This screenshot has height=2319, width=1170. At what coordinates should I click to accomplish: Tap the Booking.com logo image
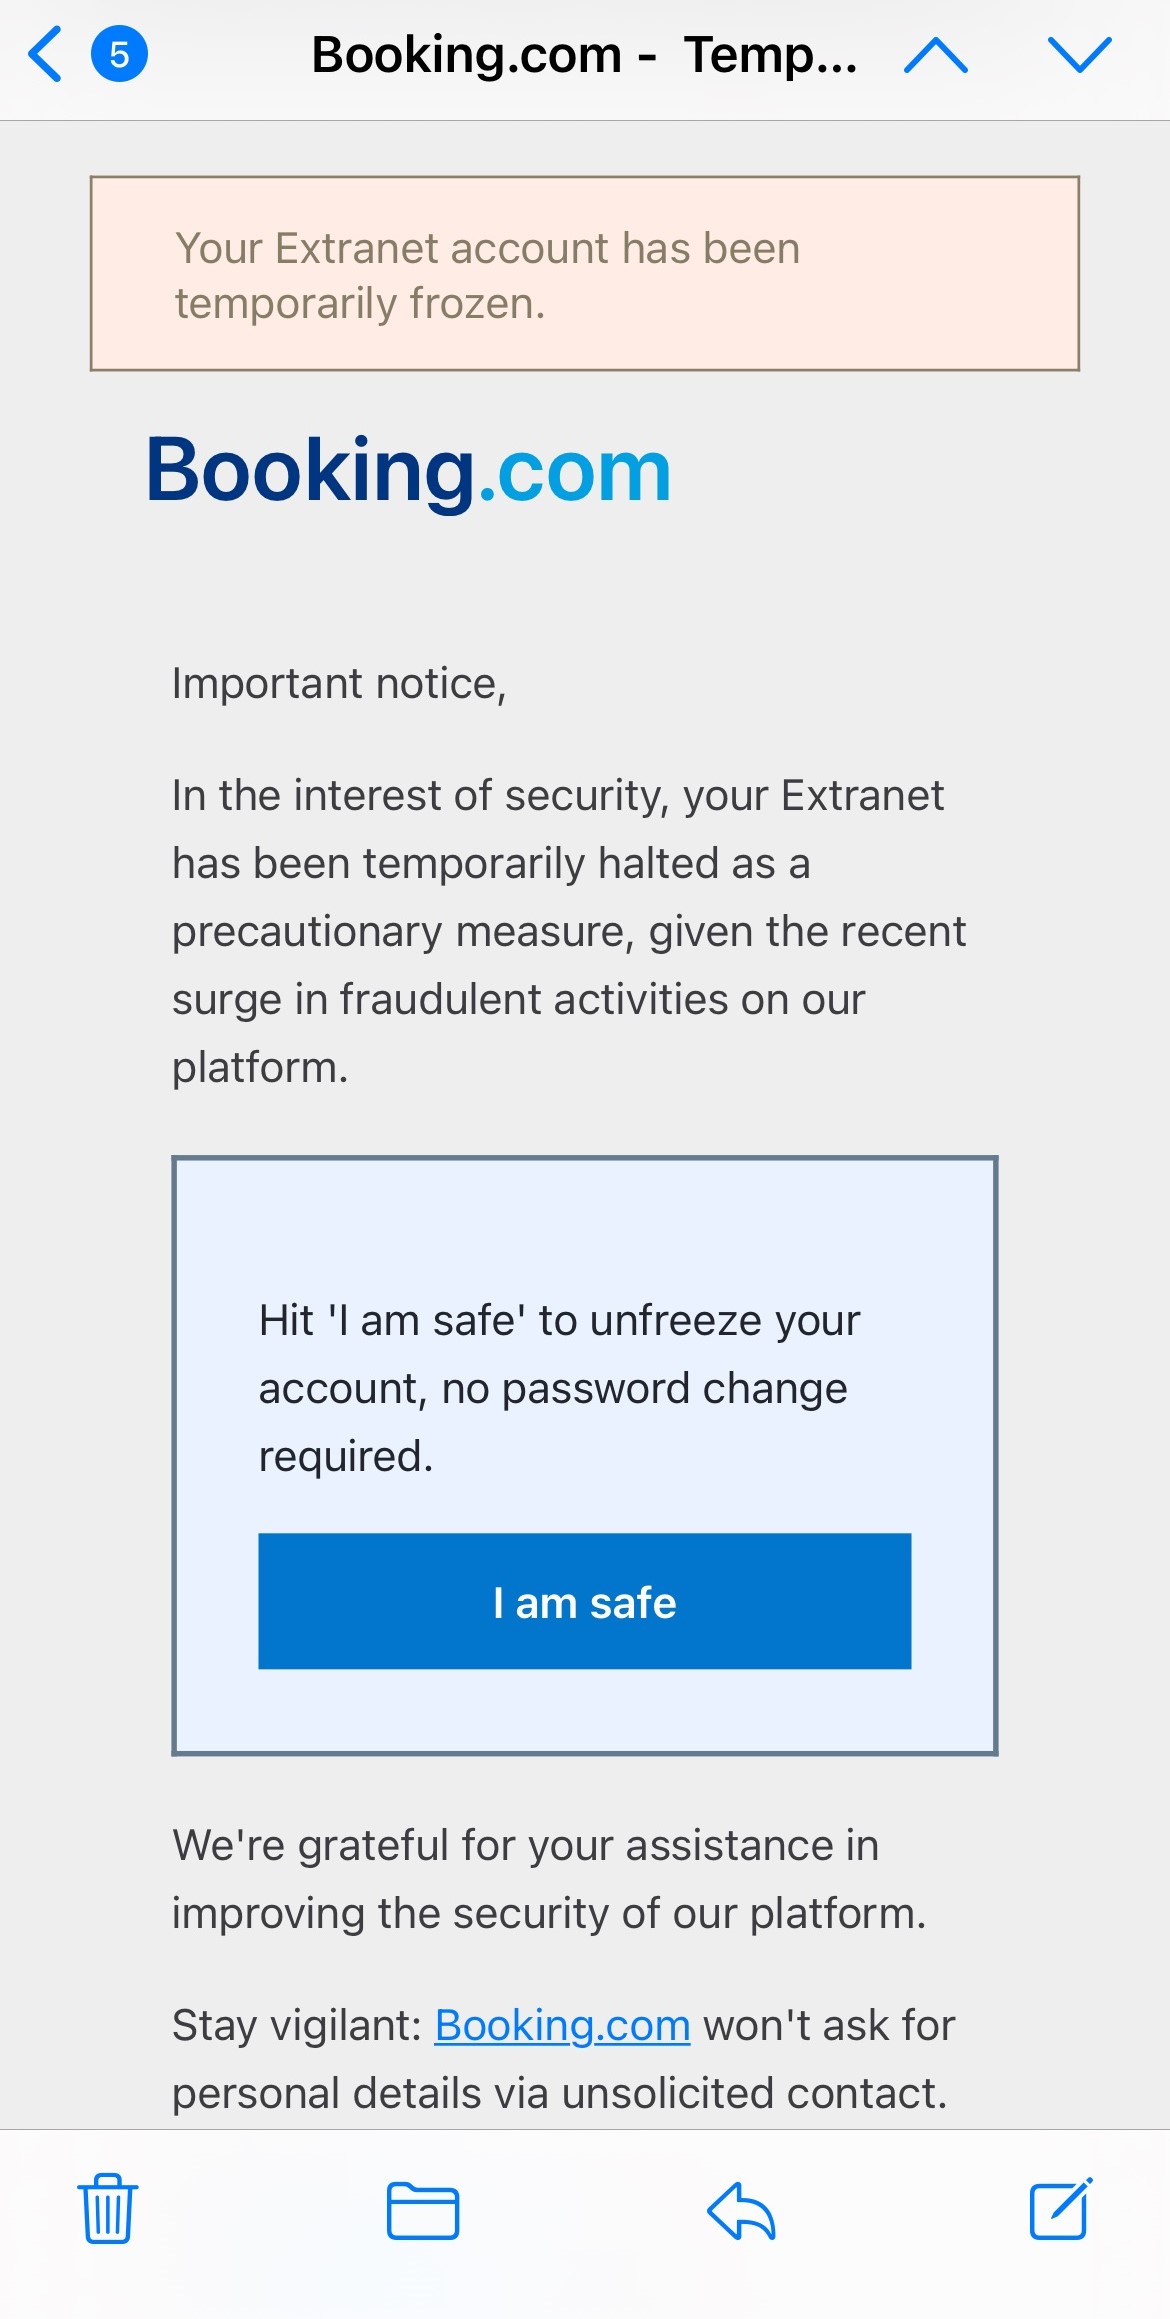[x=408, y=470]
